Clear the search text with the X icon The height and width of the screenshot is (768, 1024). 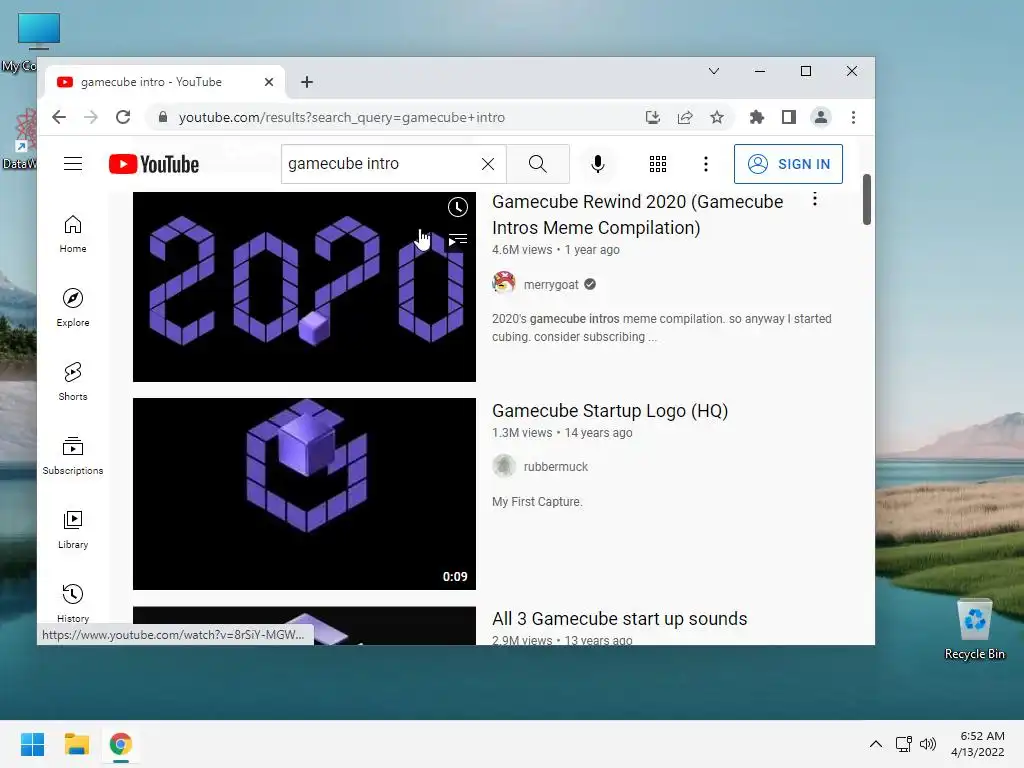click(x=488, y=164)
